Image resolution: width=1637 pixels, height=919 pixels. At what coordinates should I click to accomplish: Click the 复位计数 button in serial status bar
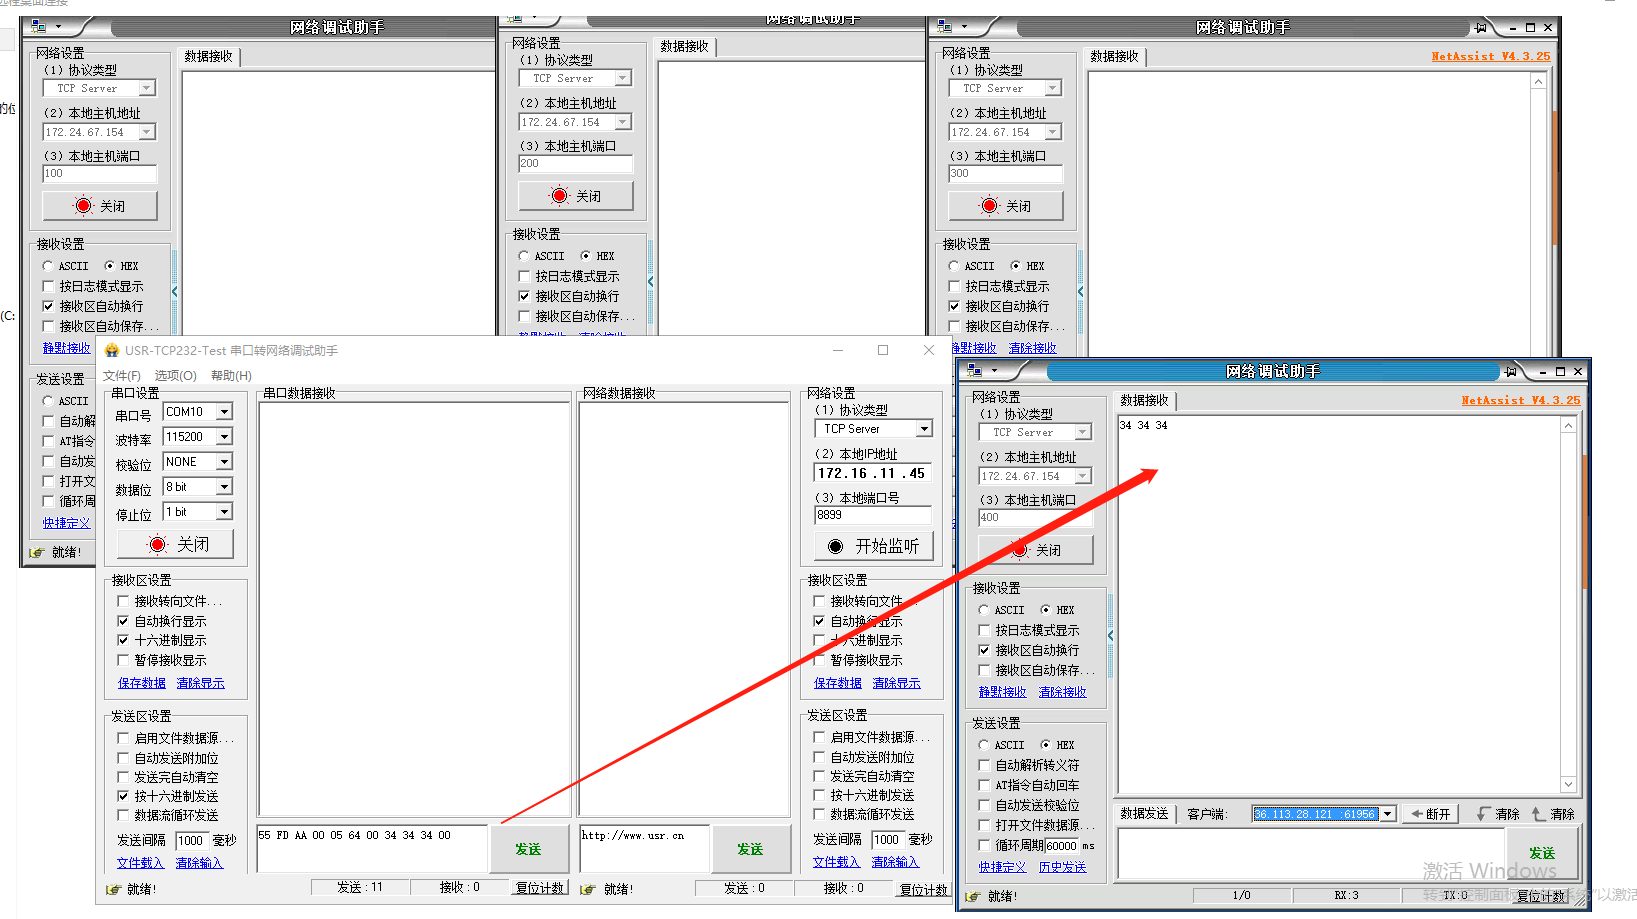tap(540, 888)
